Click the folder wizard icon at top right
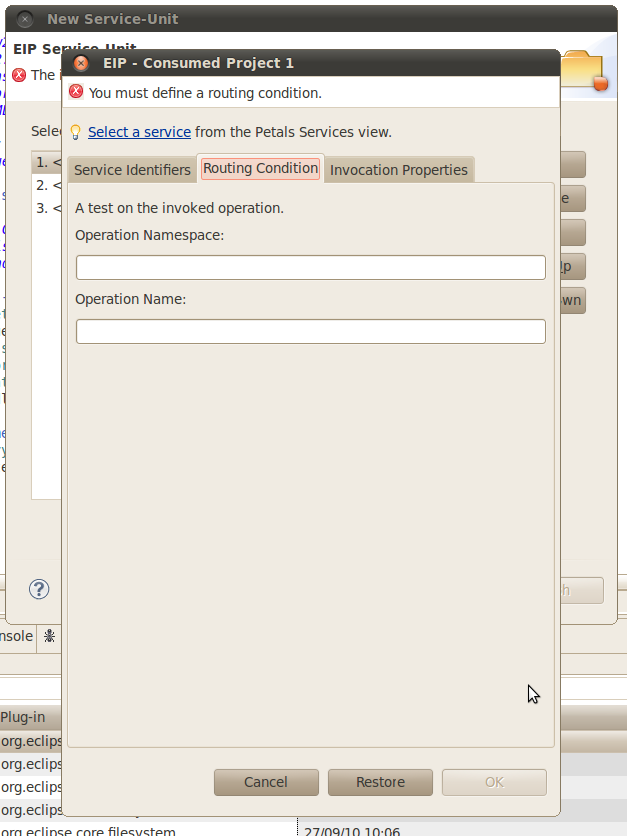 [583, 70]
